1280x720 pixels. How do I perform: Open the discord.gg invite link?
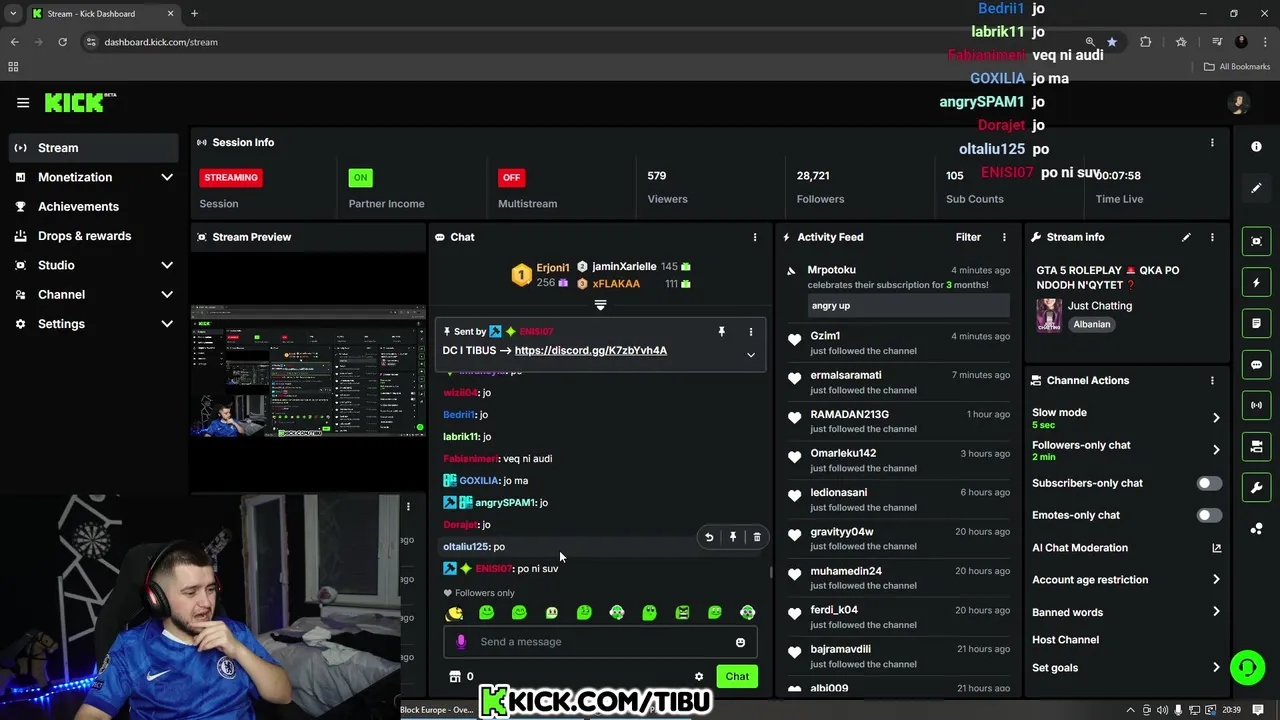pos(591,350)
